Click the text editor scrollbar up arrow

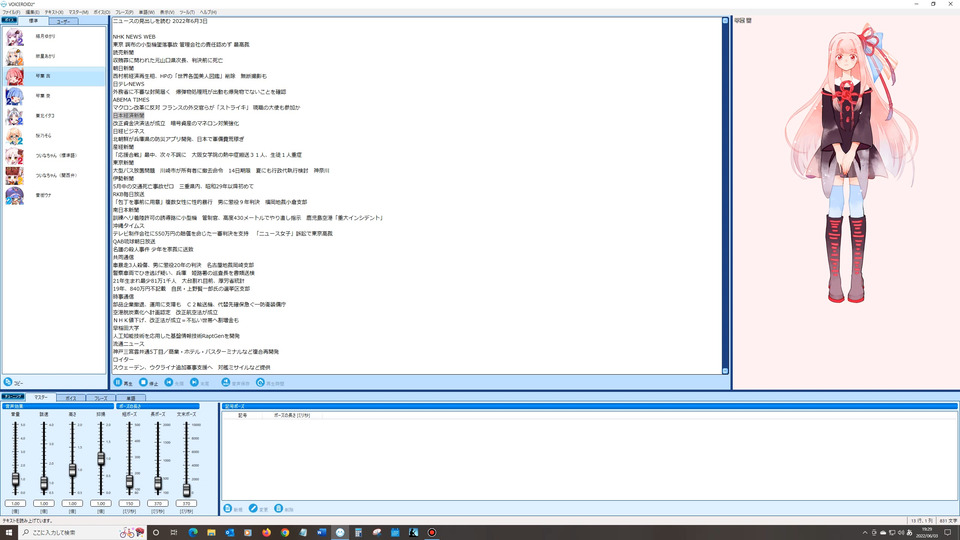click(725, 21)
